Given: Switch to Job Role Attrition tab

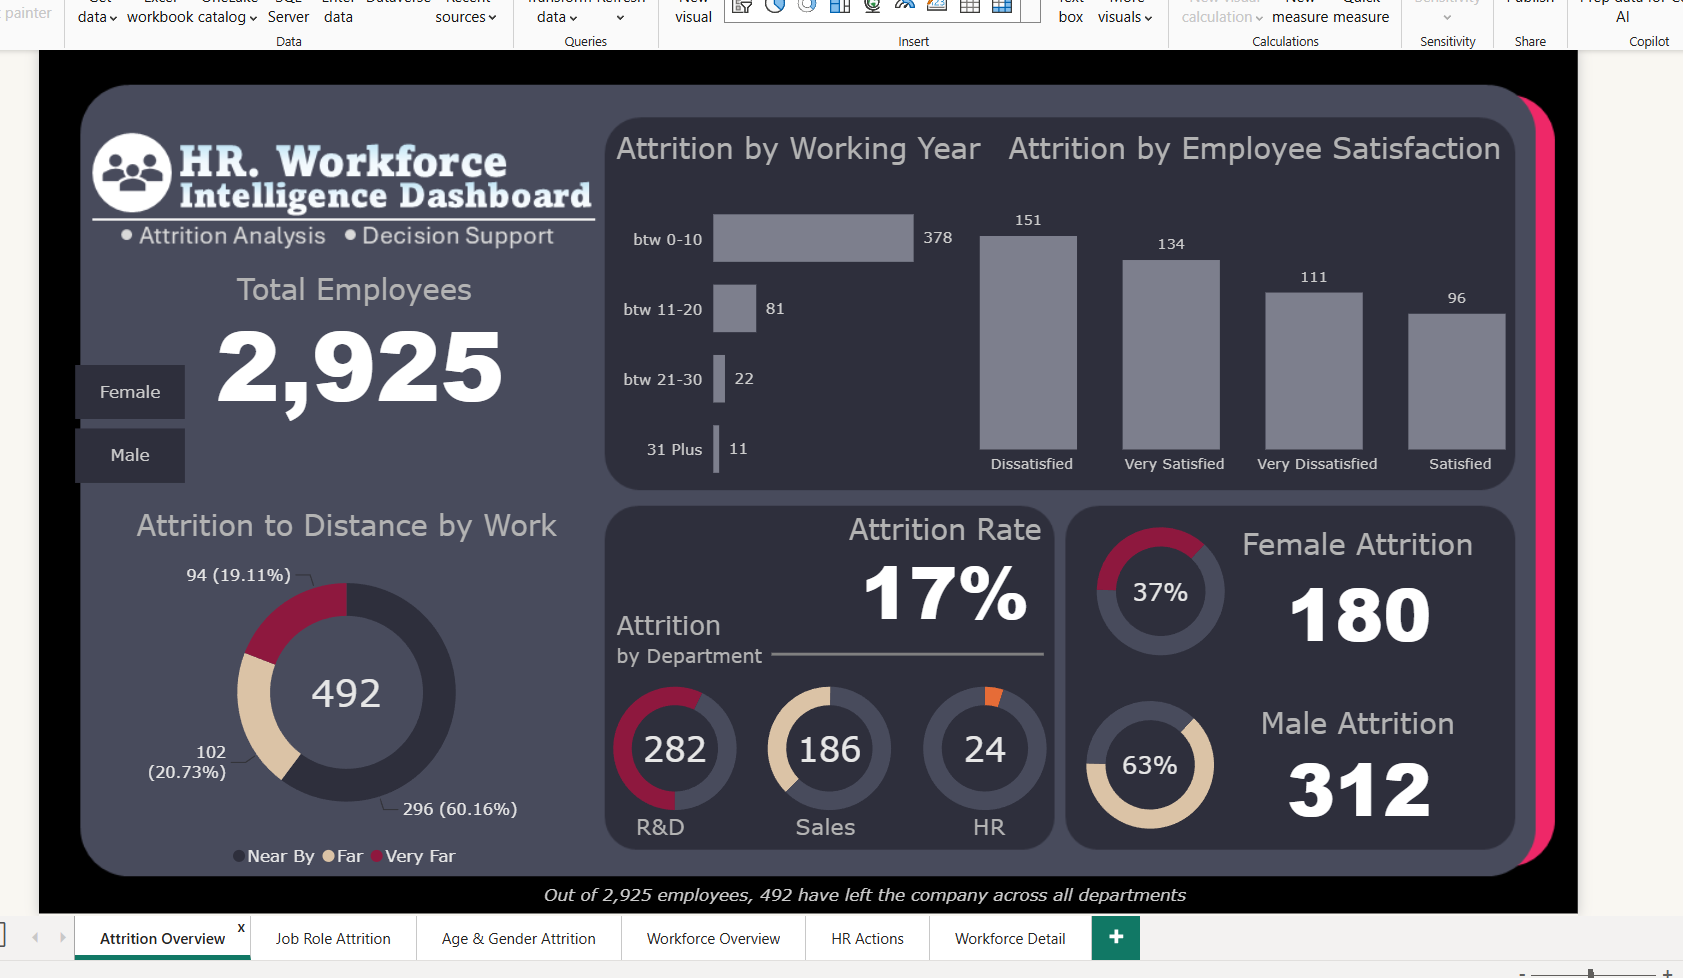Looking at the screenshot, I should pyautogui.click(x=333, y=938).
